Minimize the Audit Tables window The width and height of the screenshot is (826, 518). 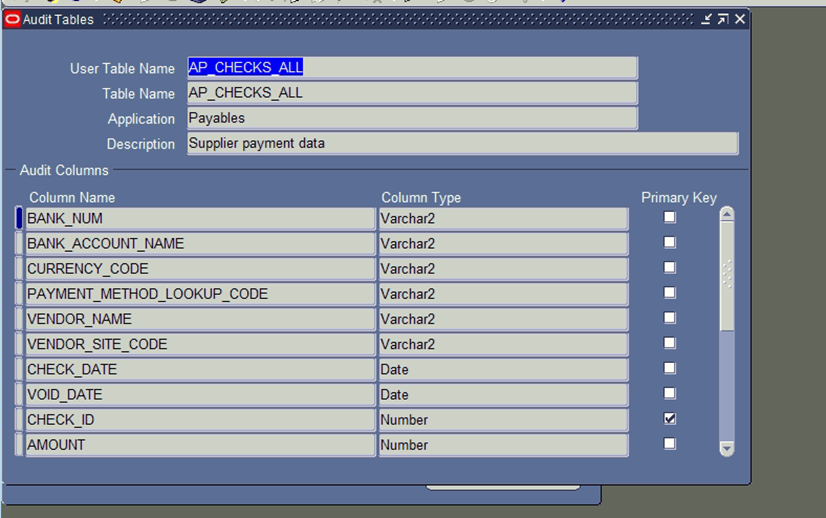(707, 19)
